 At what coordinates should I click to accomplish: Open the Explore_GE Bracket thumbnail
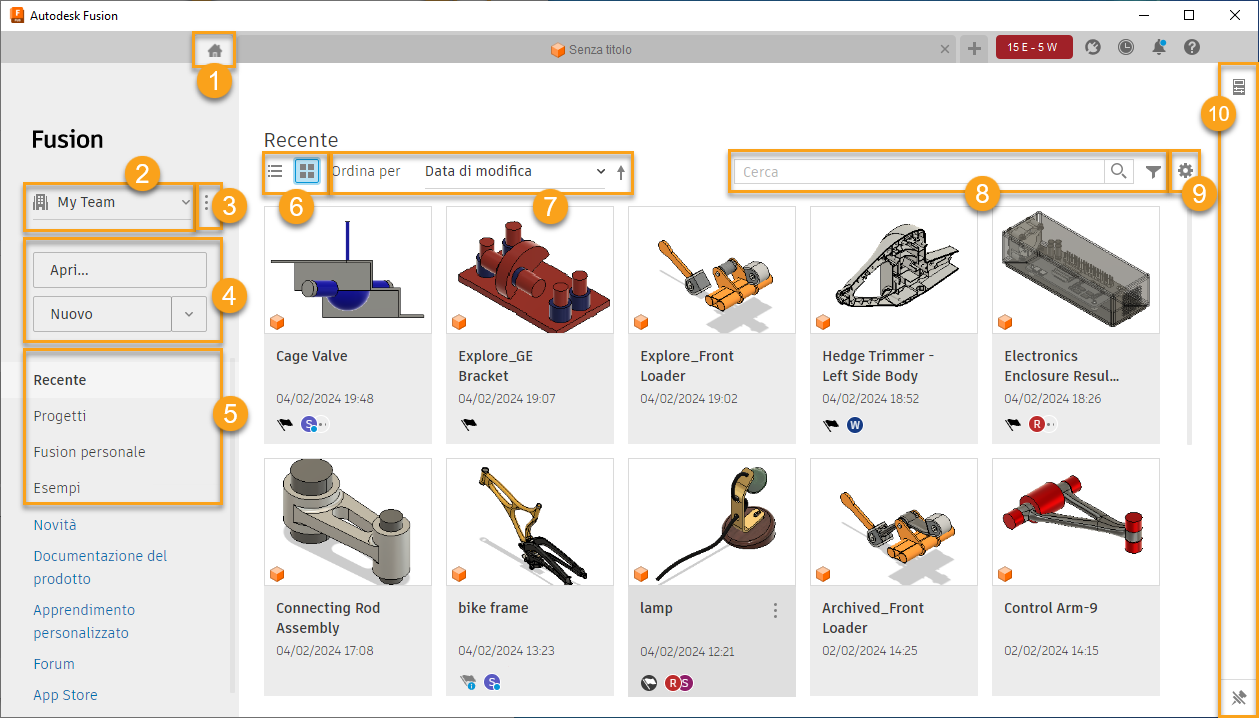[x=530, y=270]
